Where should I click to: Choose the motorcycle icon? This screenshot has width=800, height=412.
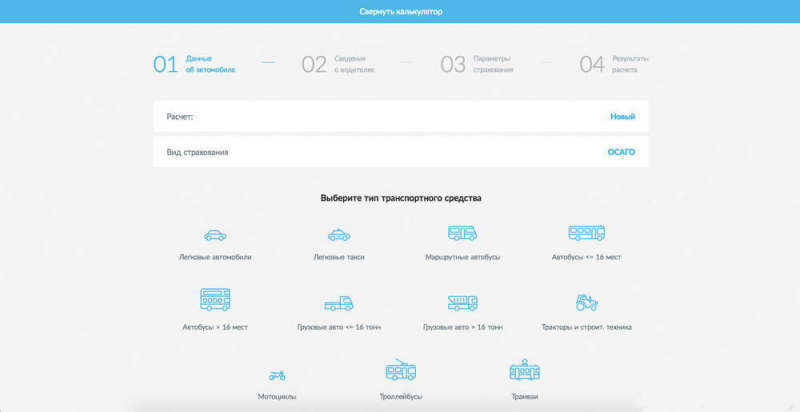(x=277, y=375)
